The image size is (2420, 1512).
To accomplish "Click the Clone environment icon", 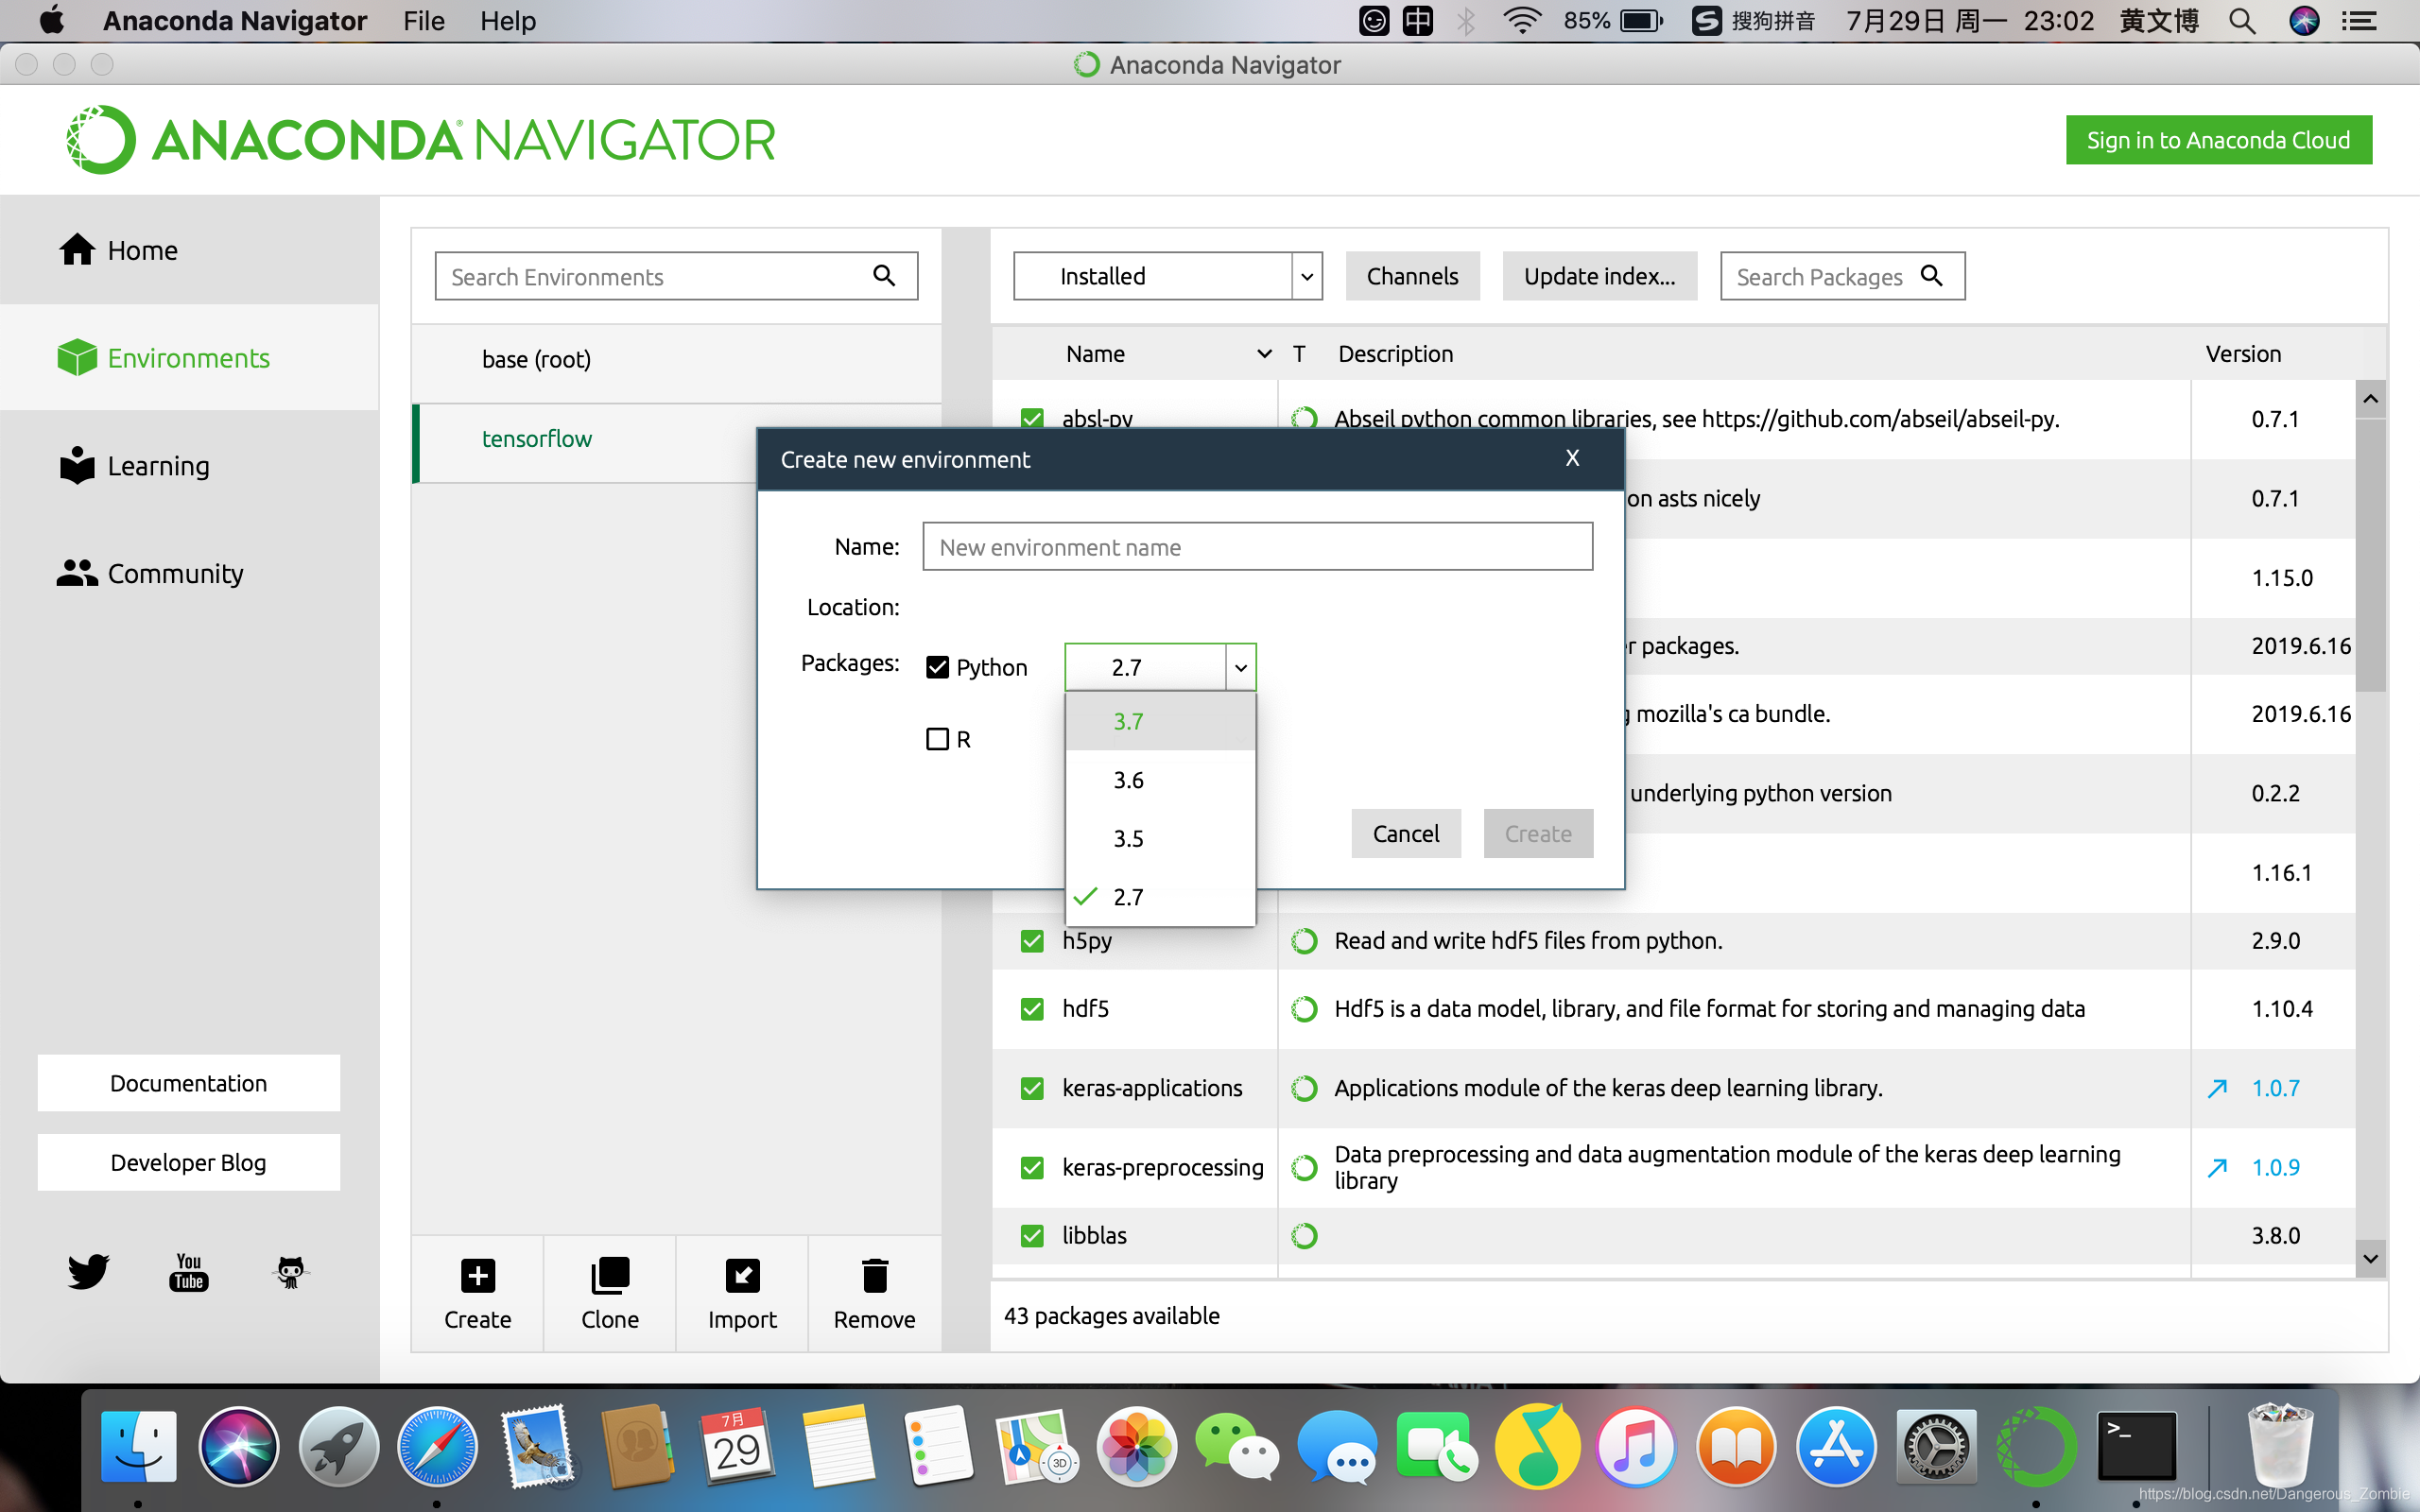I will [x=610, y=1276].
